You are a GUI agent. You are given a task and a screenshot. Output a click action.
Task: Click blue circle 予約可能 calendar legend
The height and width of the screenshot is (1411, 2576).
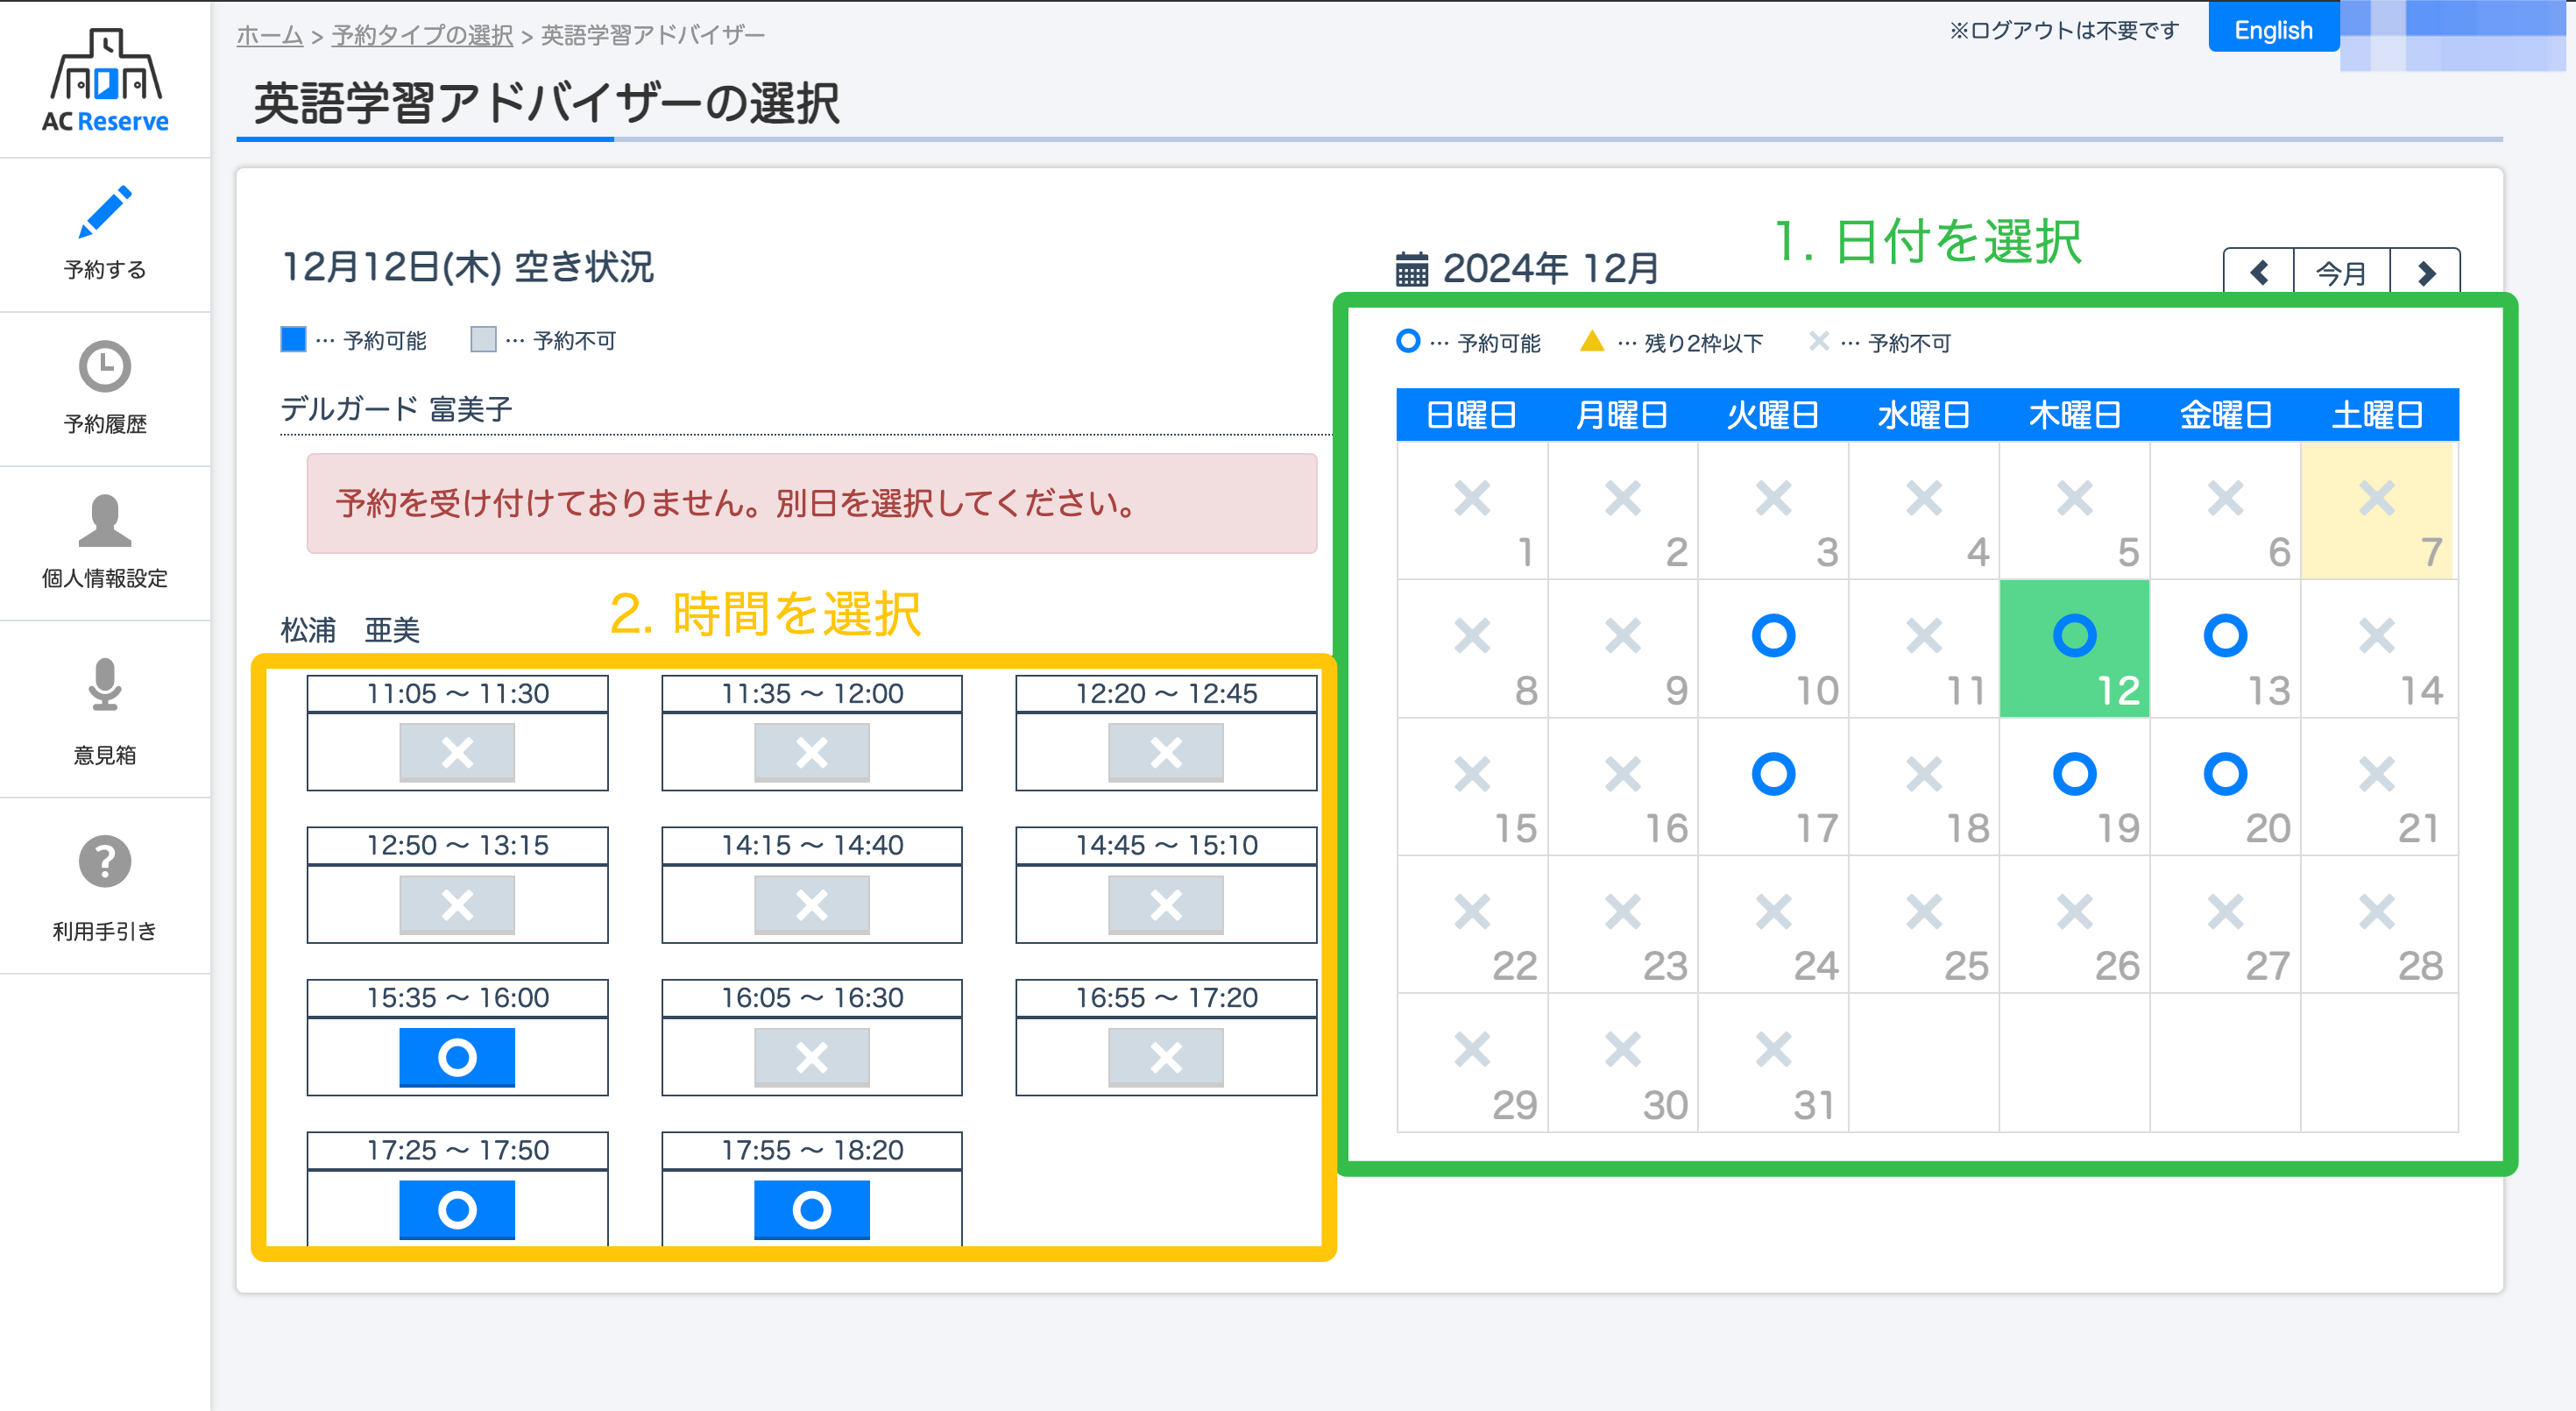(x=1407, y=341)
